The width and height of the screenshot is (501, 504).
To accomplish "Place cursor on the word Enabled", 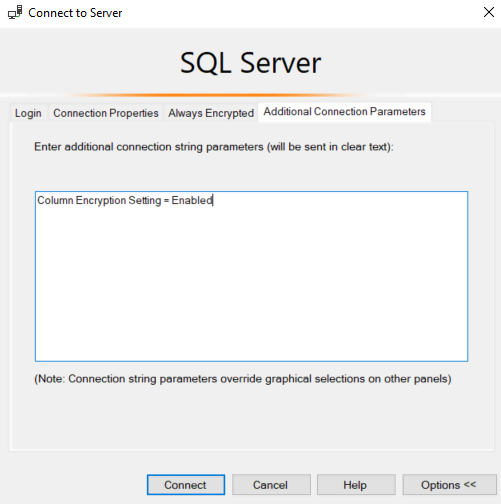I will click(192, 200).
